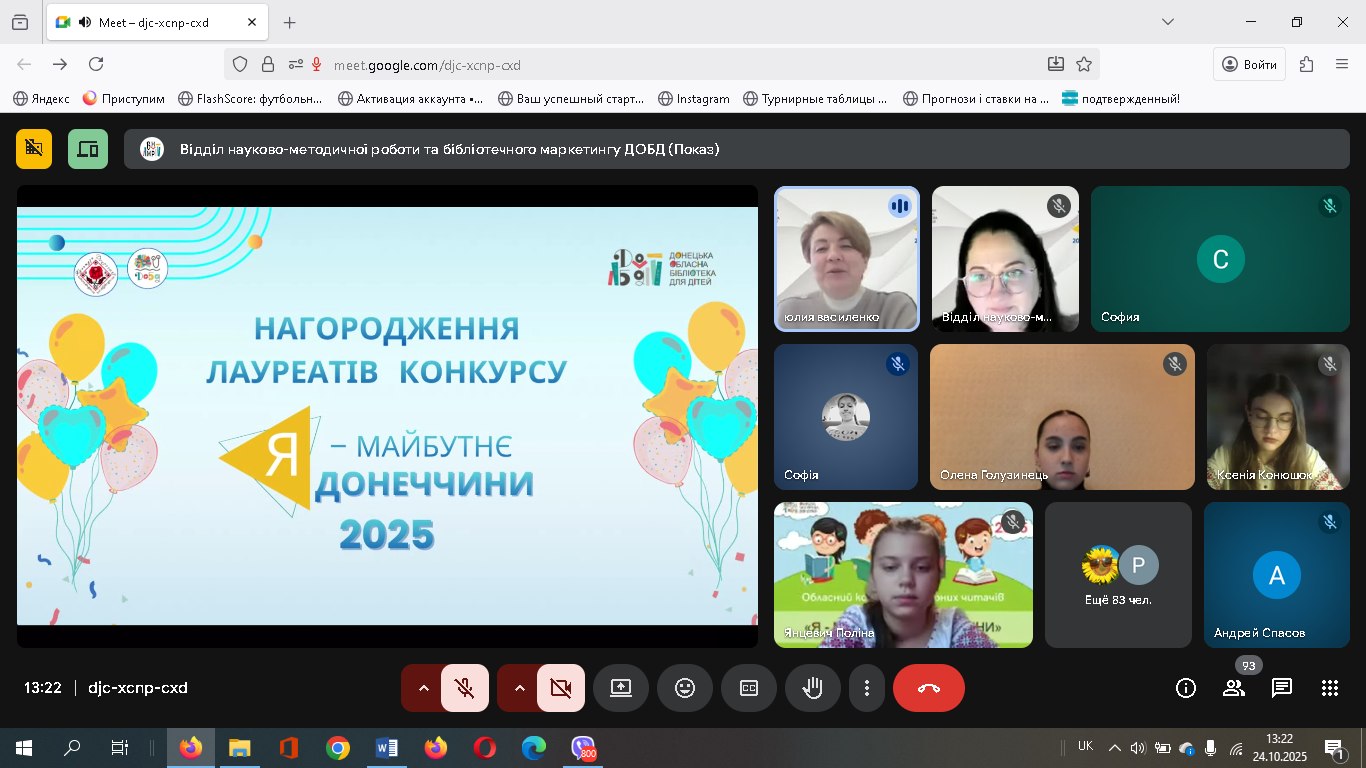The image size is (1366, 768).
Task: Open the Opera icon in the taskbar
Action: [484, 748]
